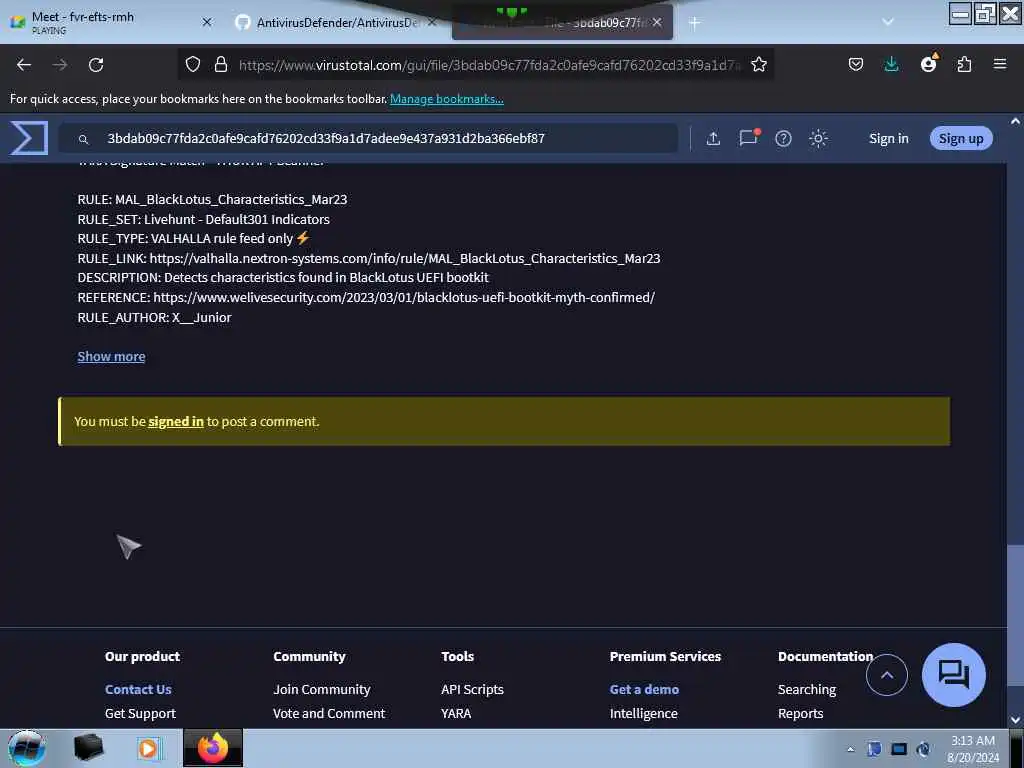This screenshot has height=768, width=1024.
Task: Open the Pocket save icon
Action: pos(856,65)
